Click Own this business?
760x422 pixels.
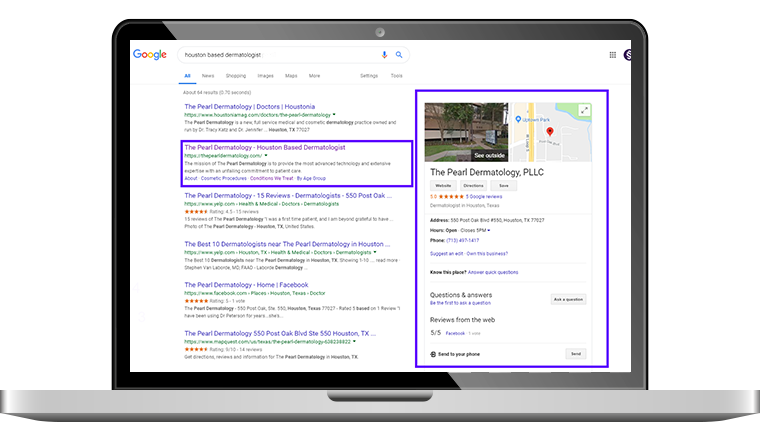(487, 254)
